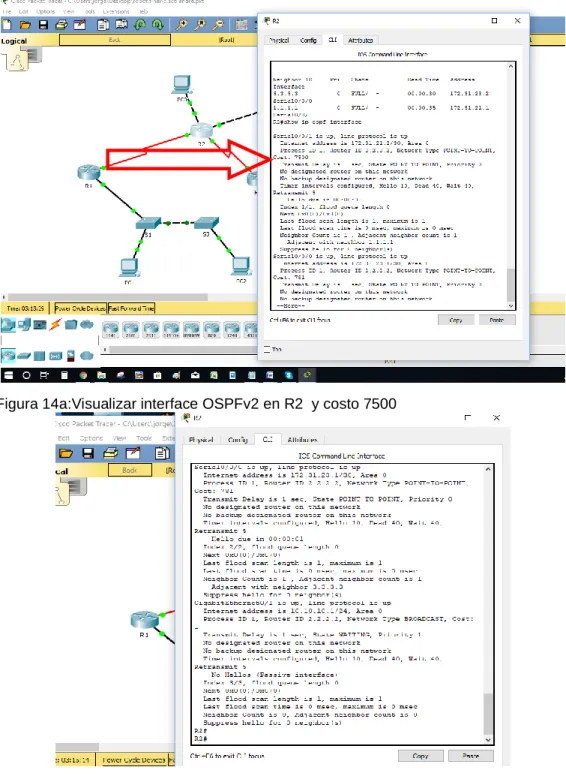Select router R1 in lower screenshot

(x=144, y=620)
